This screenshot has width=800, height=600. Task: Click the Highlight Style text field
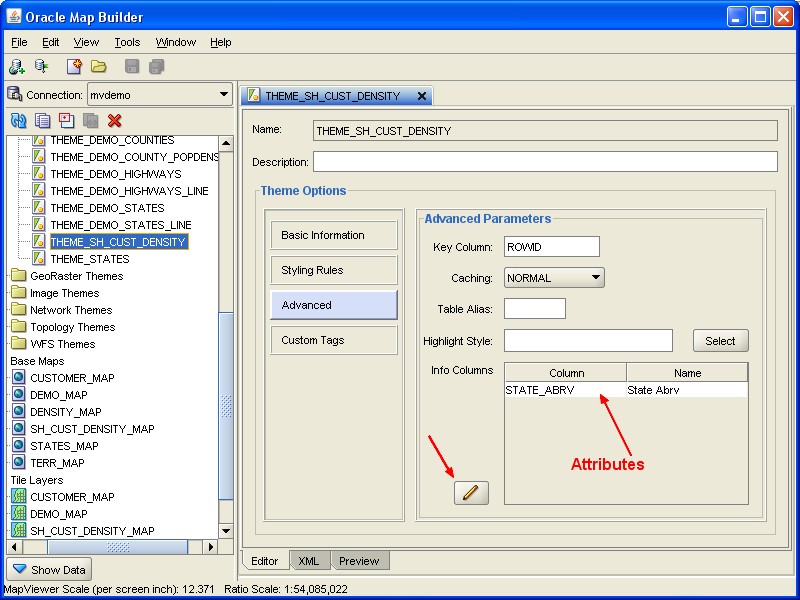(588, 341)
